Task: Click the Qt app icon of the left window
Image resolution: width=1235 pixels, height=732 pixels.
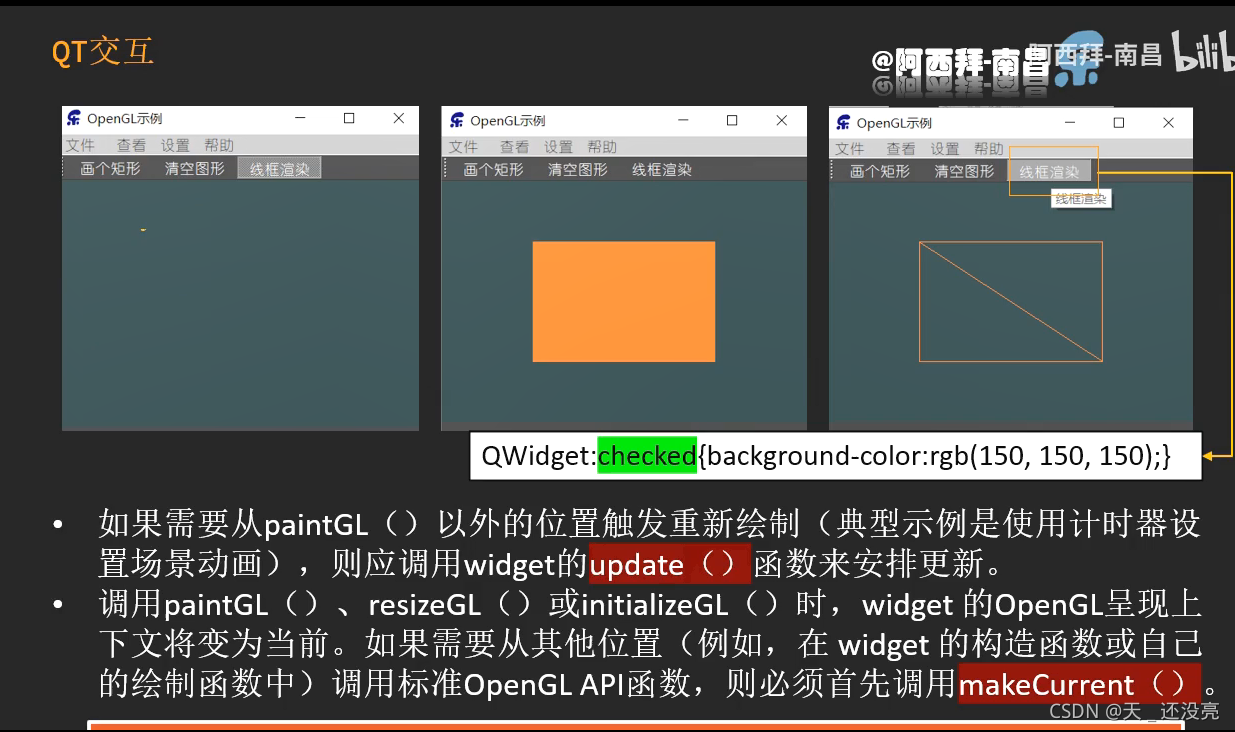Action: click(74, 118)
